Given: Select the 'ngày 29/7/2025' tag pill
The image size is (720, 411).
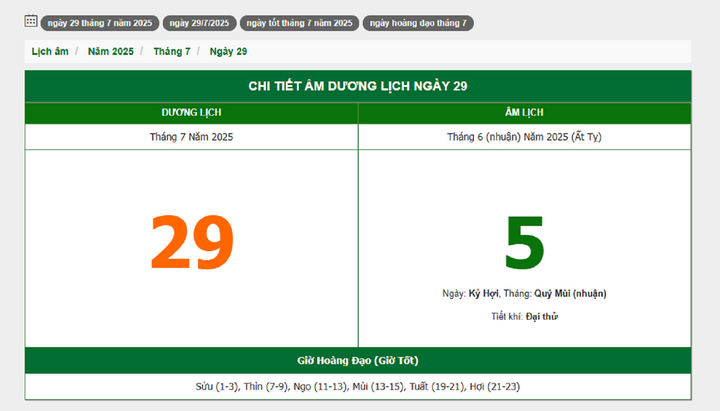Looking at the screenshot, I should 198,22.
